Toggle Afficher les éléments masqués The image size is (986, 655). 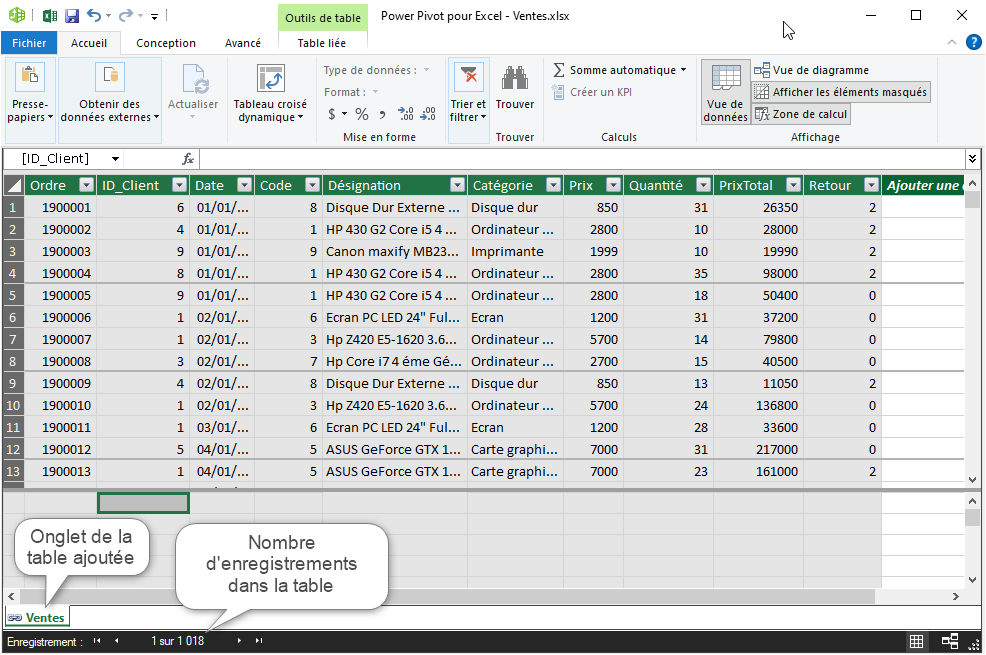[x=841, y=92]
